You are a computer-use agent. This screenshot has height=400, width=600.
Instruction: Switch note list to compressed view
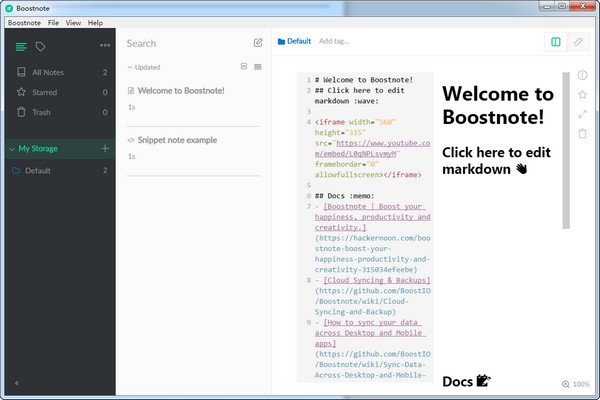[258, 67]
